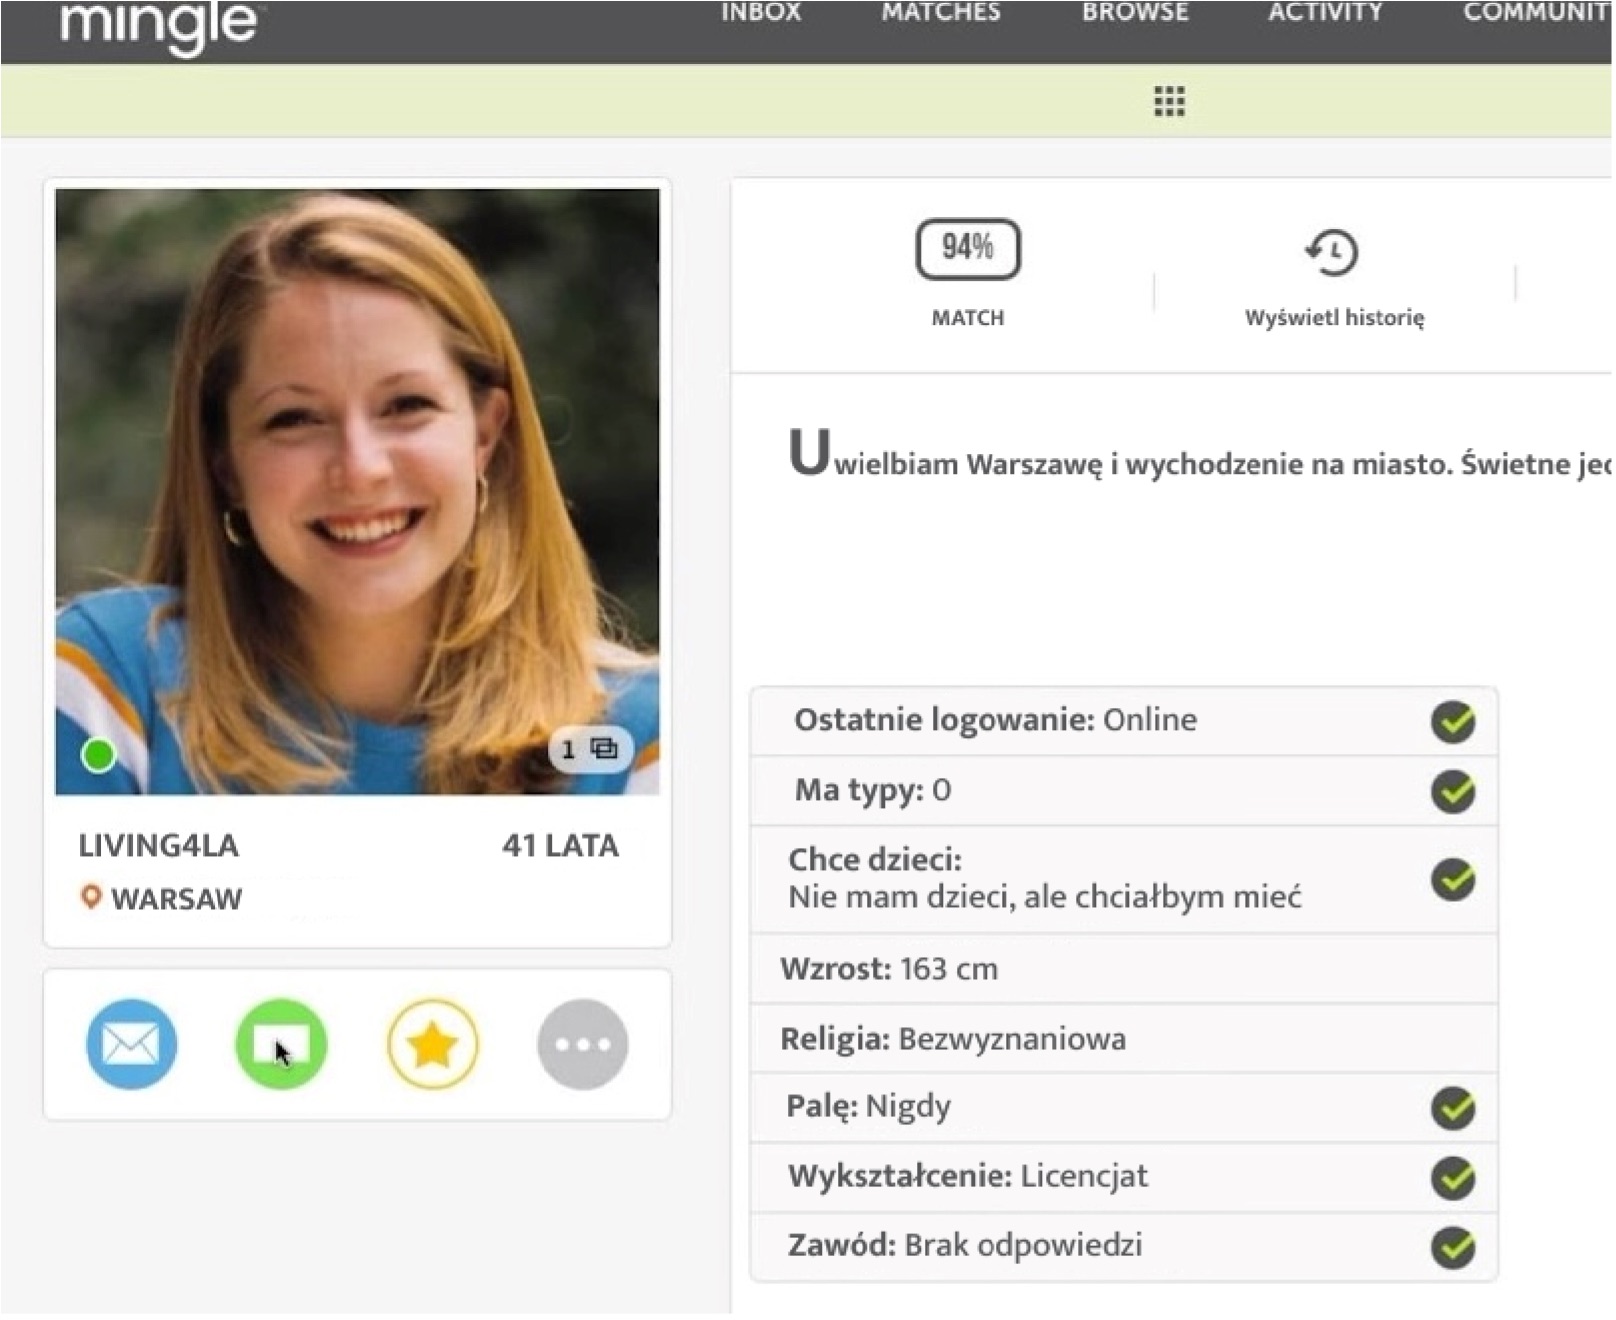This screenshot has height=1320, width=1616.
Task: Click the location pin next to WARSAW
Action: (x=89, y=898)
